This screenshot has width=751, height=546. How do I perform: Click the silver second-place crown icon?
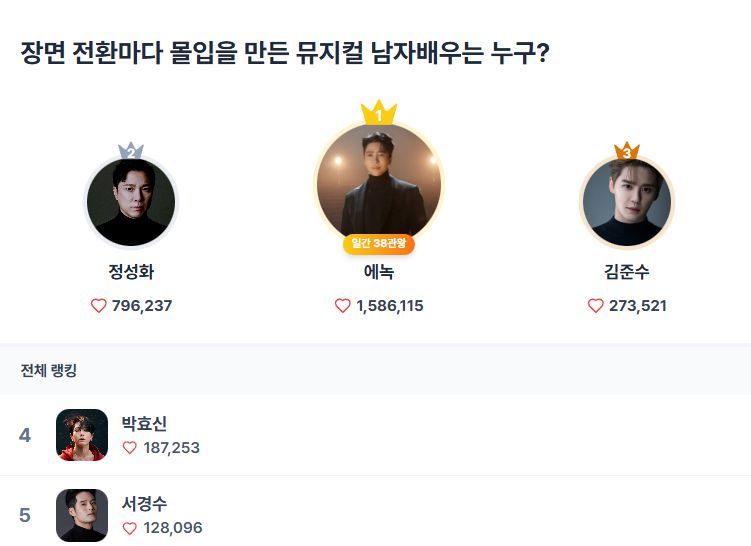pyautogui.click(x=131, y=152)
